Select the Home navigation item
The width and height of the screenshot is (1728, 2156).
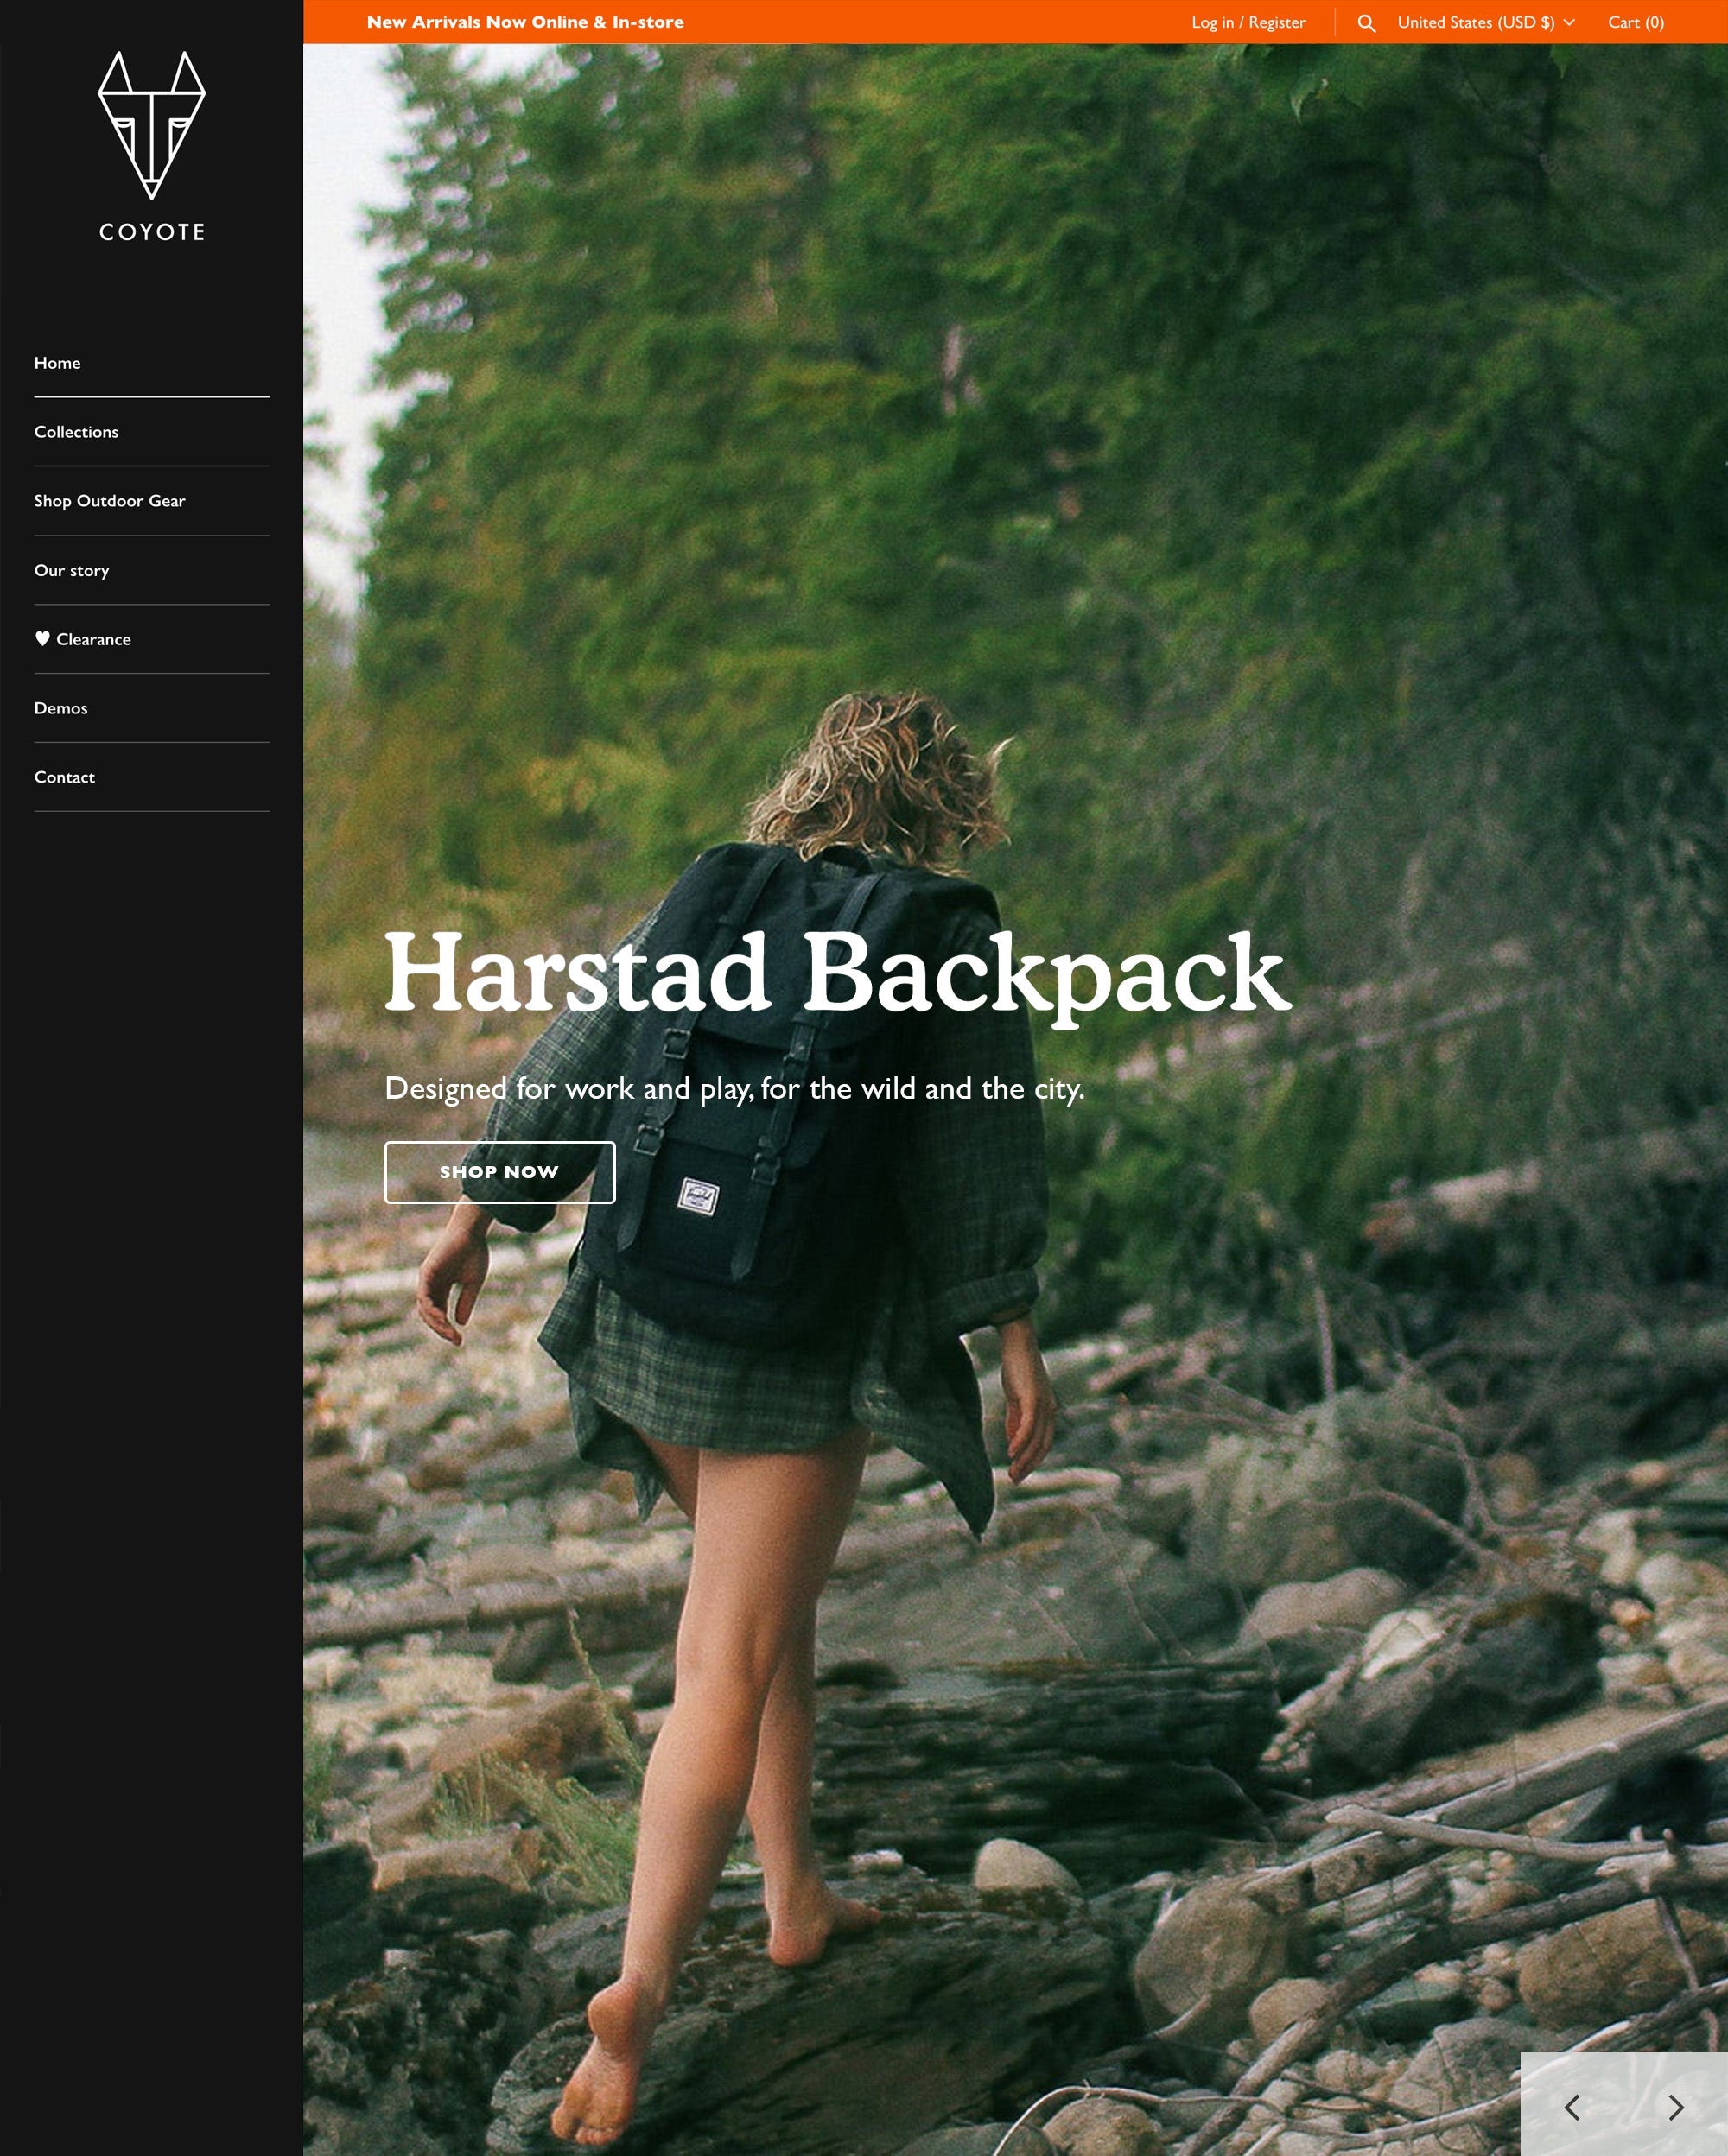(x=57, y=362)
